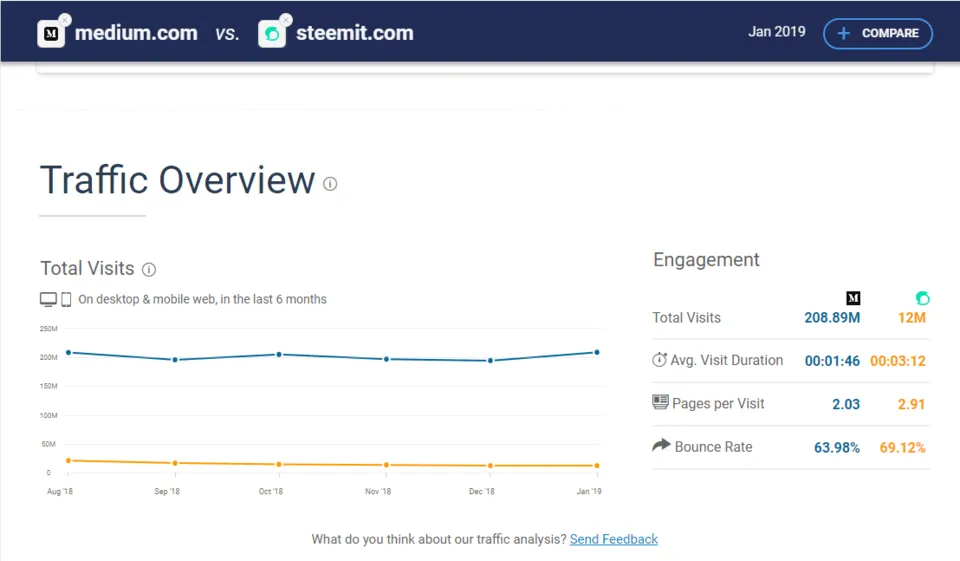Click the Steemit icon in Engagement column header
The height and width of the screenshot is (561, 960).
coord(923,298)
